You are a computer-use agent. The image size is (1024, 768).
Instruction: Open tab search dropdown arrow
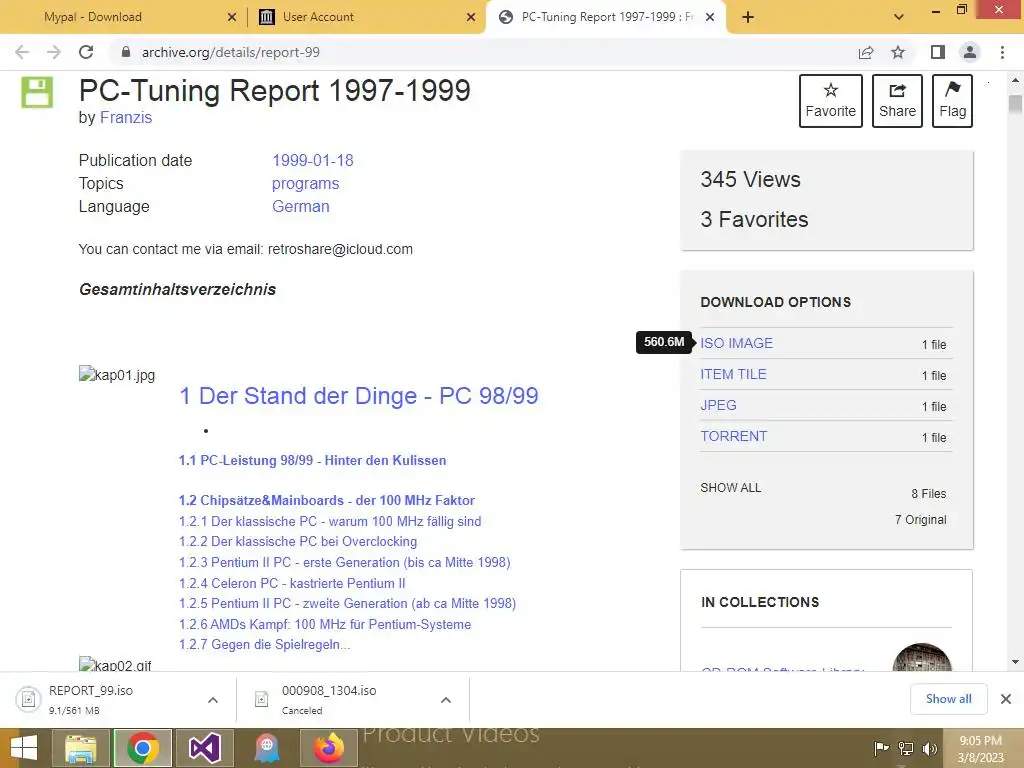899,17
